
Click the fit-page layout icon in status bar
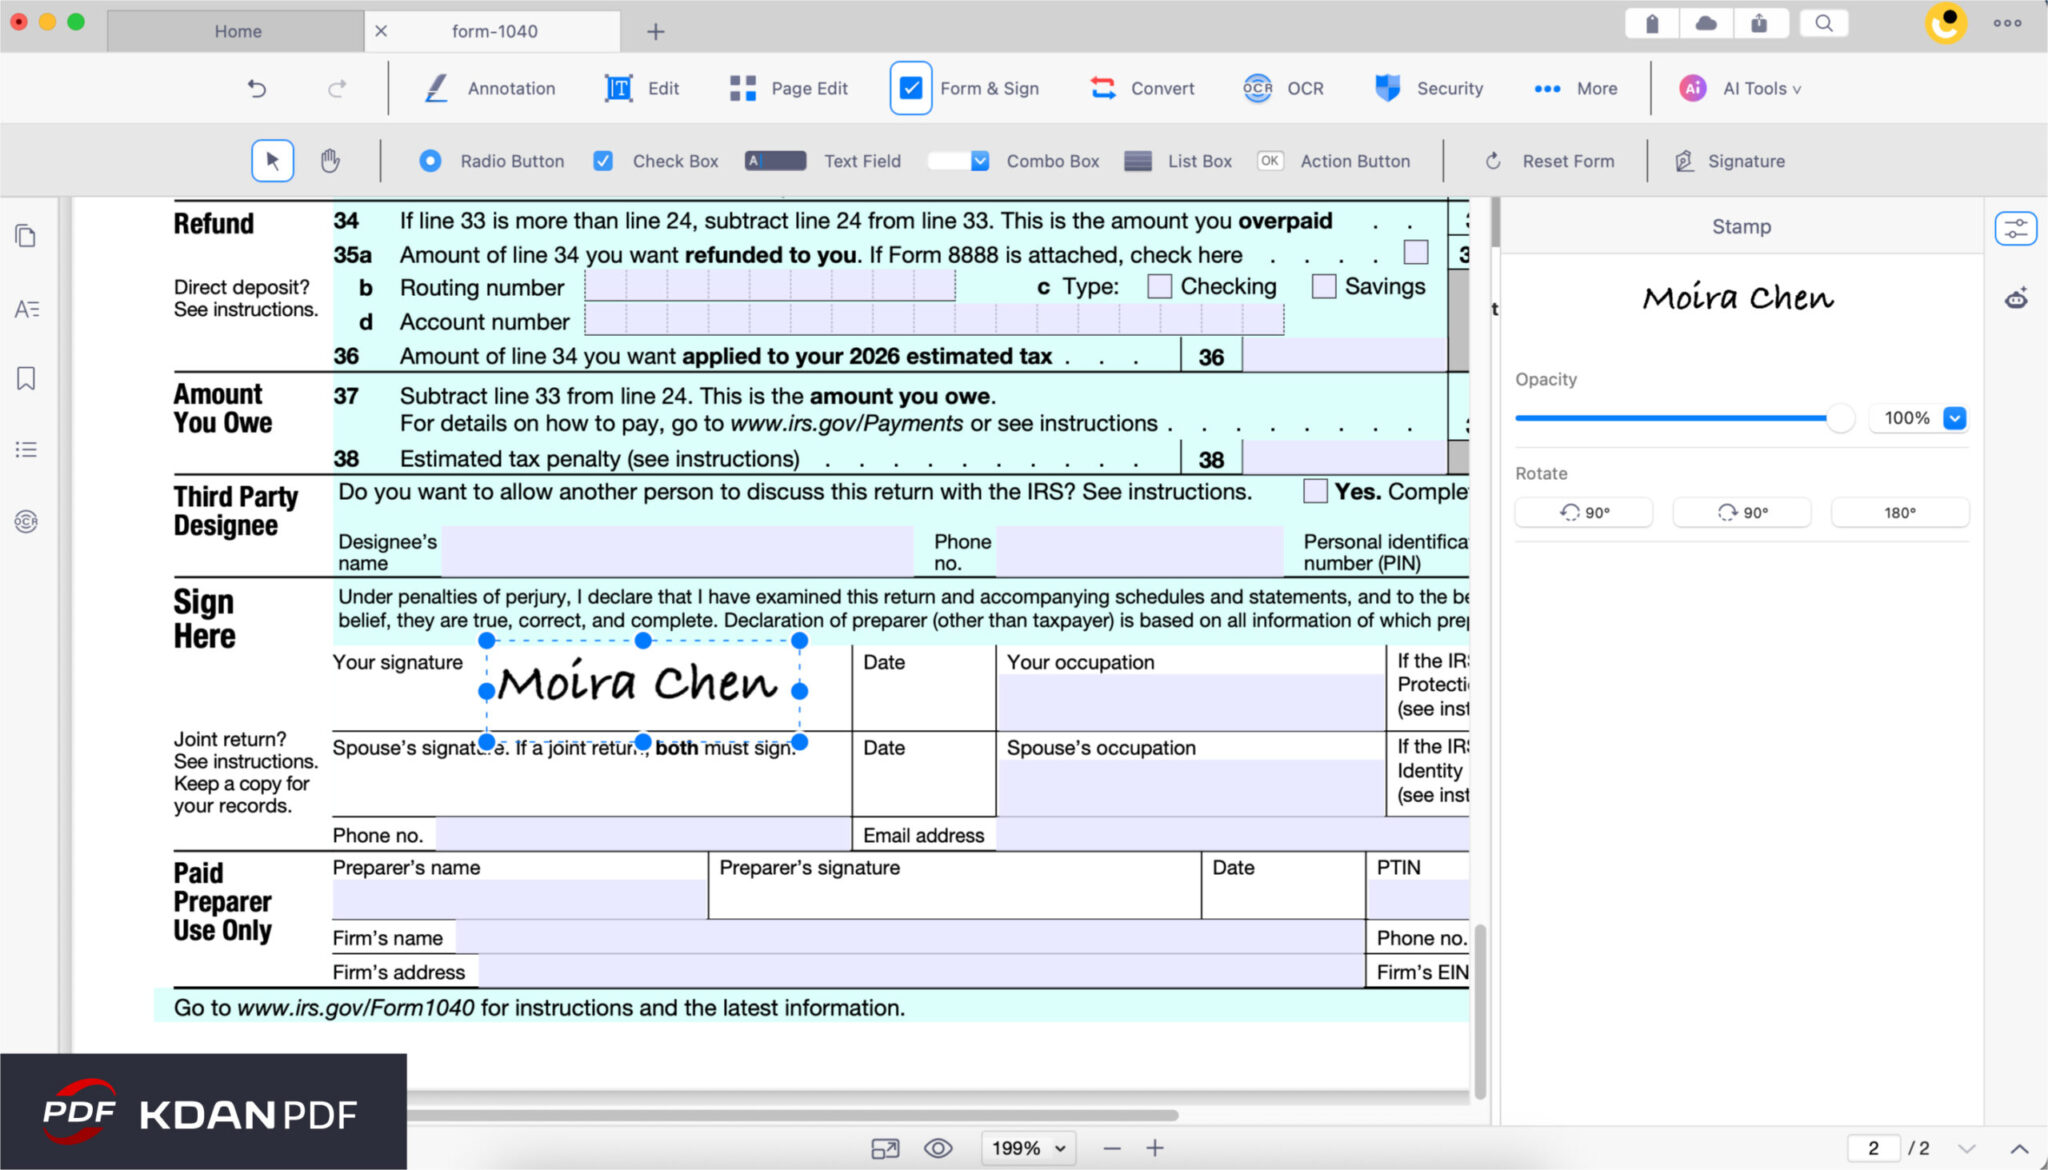[x=885, y=1148]
